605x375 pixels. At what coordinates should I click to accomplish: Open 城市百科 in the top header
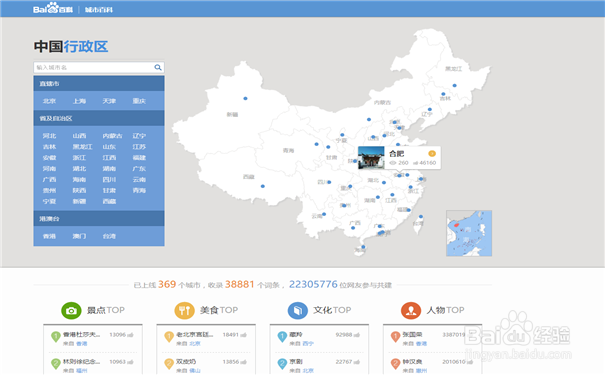[x=99, y=10]
